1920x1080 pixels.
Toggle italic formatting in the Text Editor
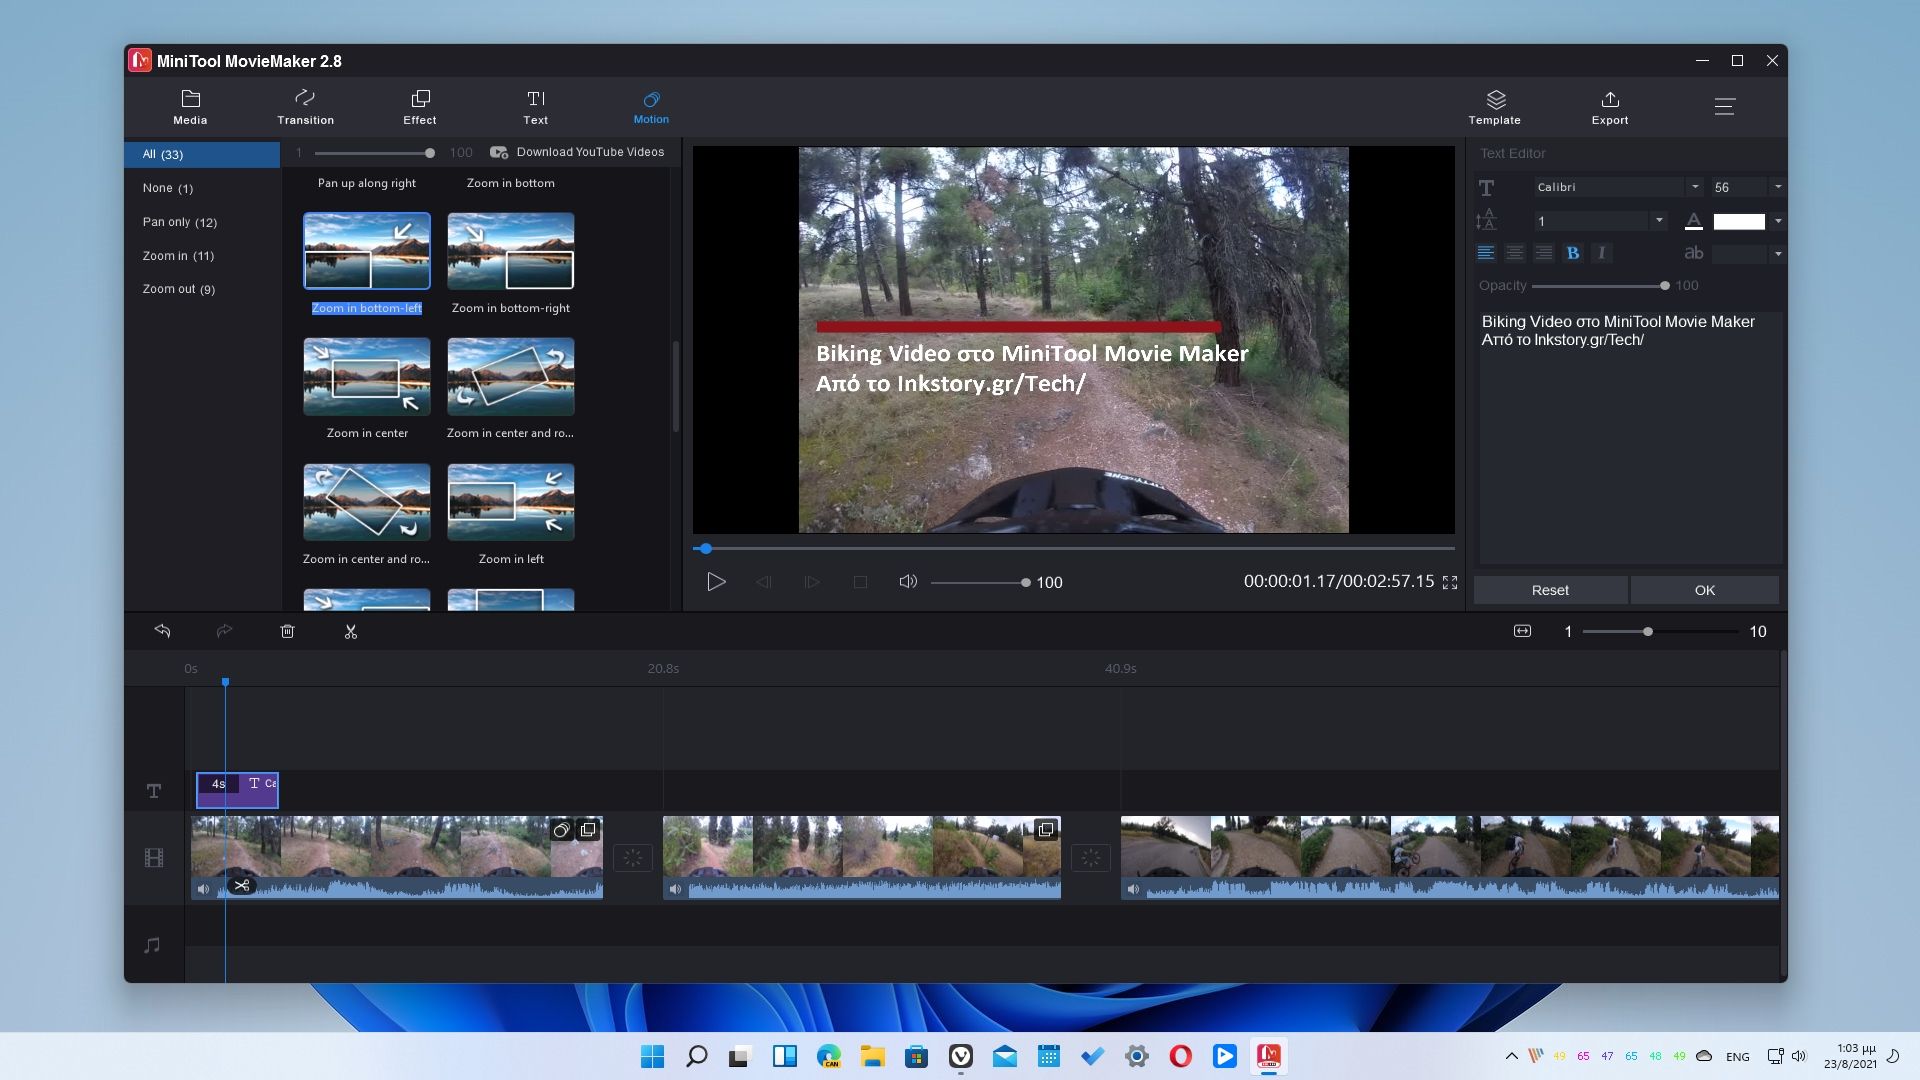click(x=1601, y=253)
